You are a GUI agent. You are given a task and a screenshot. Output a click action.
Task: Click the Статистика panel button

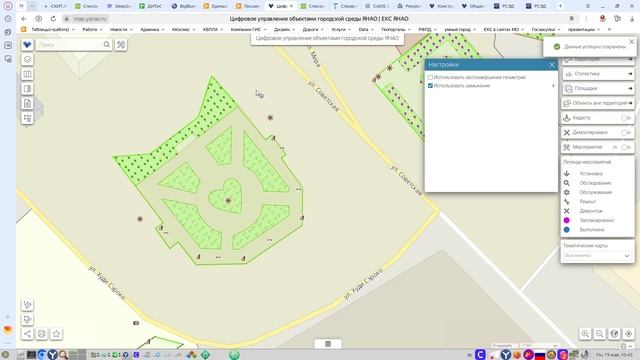coord(598,74)
